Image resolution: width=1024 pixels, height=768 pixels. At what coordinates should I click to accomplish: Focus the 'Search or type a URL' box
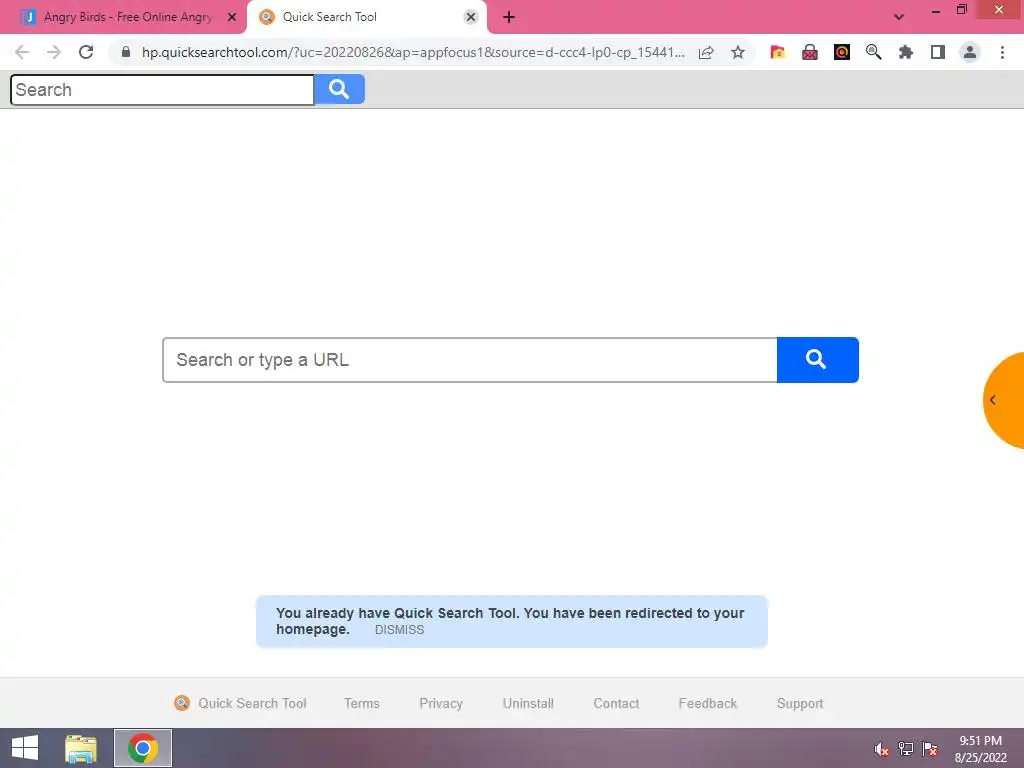[x=470, y=360]
